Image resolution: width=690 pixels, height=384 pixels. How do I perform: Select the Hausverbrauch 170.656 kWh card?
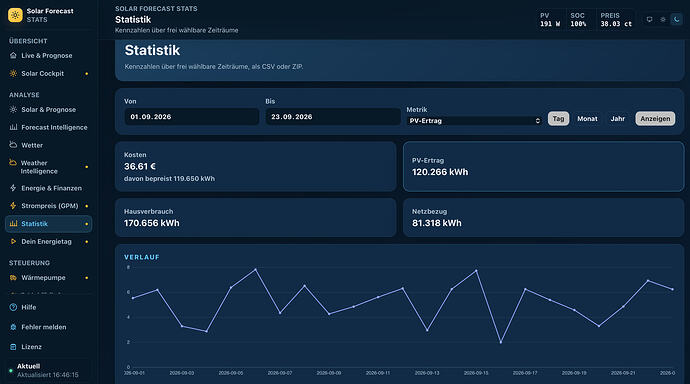click(x=256, y=217)
